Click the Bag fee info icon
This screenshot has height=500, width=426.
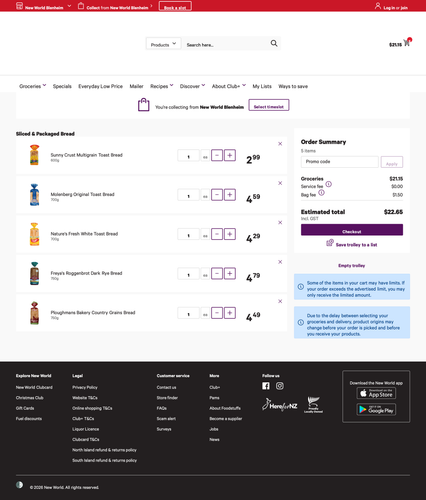pyautogui.click(x=321, y=193)
